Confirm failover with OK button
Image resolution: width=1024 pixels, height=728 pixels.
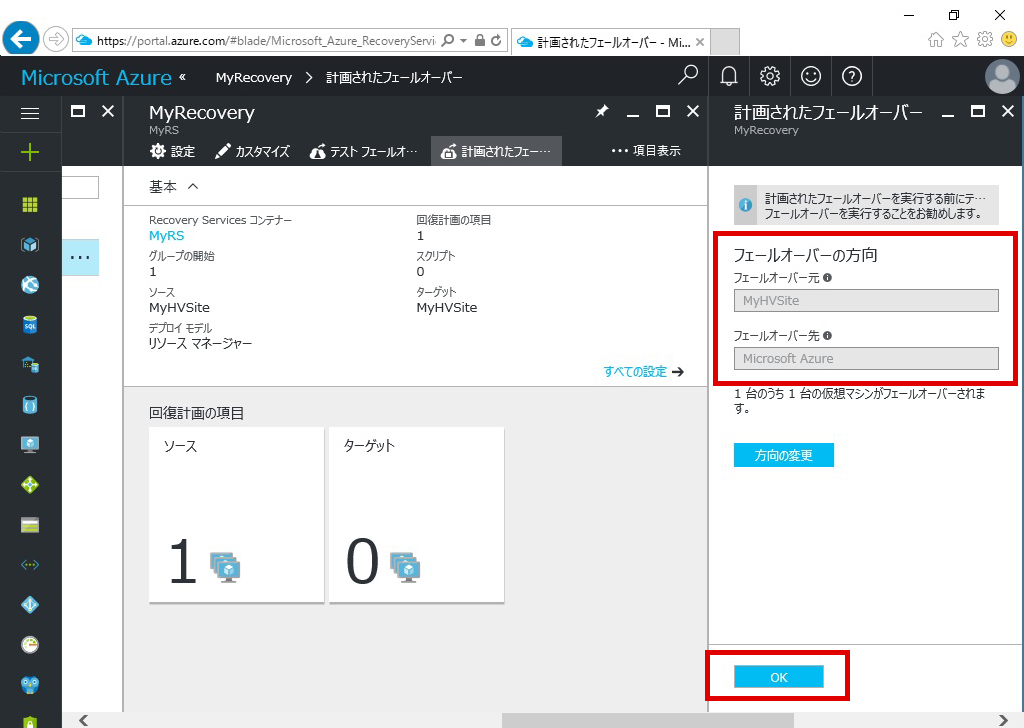[x=778, y=677]
